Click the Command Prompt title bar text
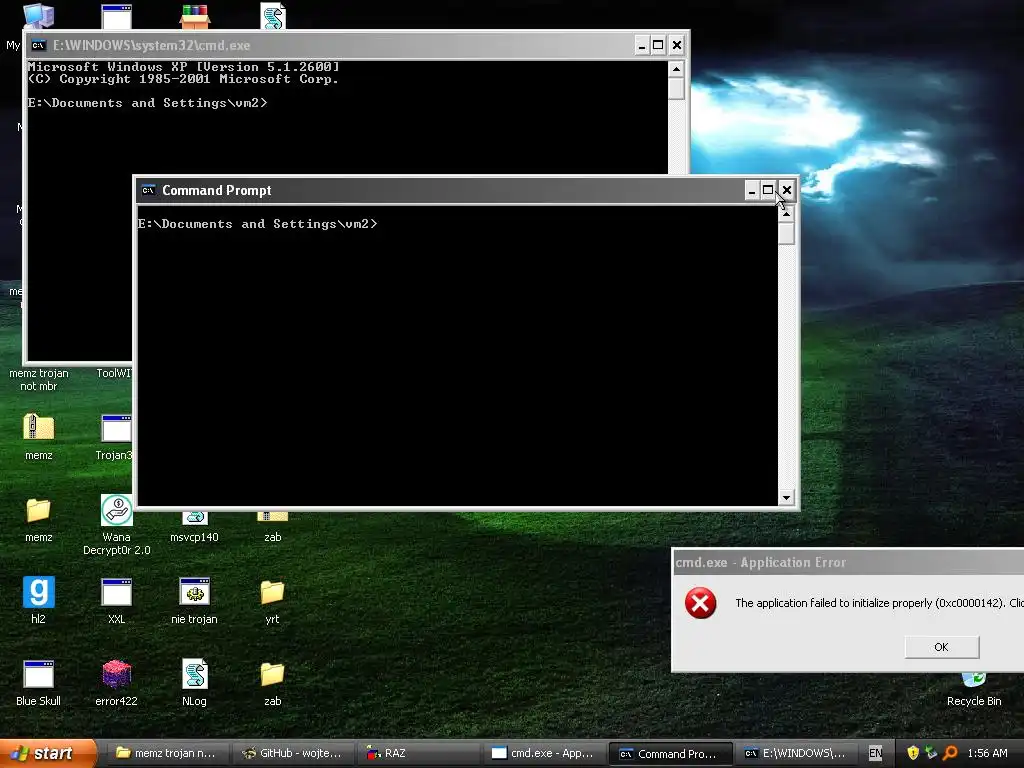The width and height of the screenshot is (1024, 768). click(216, 190)
